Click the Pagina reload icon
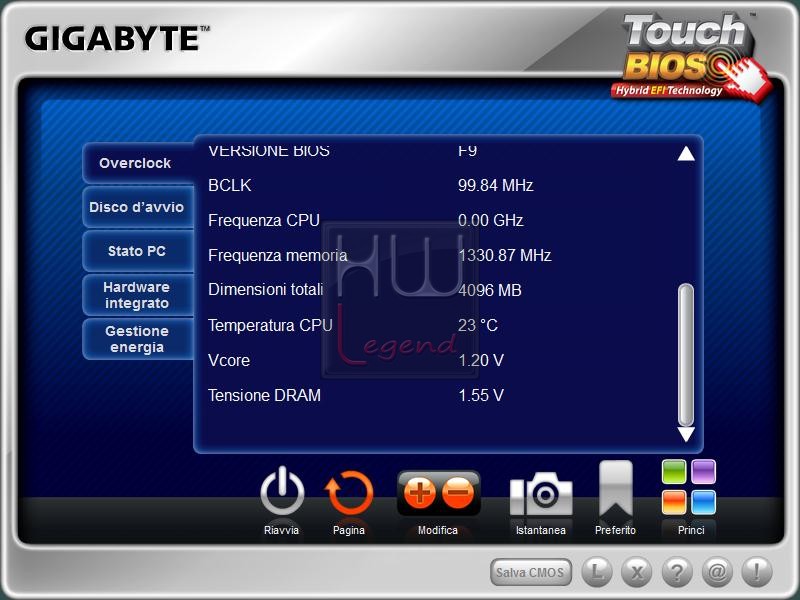 pos(349,493)
